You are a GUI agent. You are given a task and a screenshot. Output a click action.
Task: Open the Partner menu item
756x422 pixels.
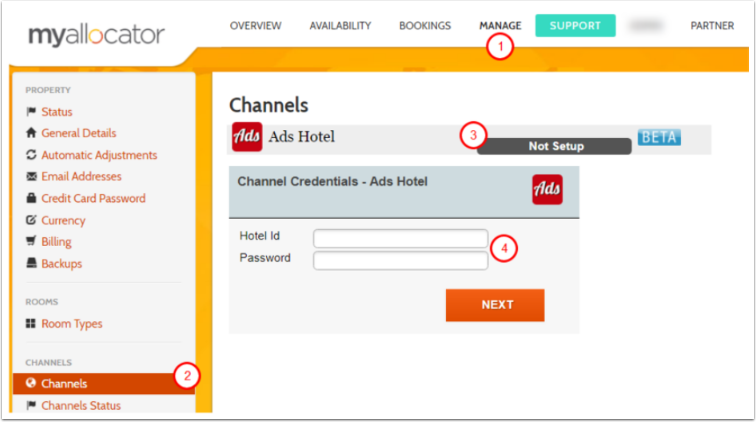point(712,26)
